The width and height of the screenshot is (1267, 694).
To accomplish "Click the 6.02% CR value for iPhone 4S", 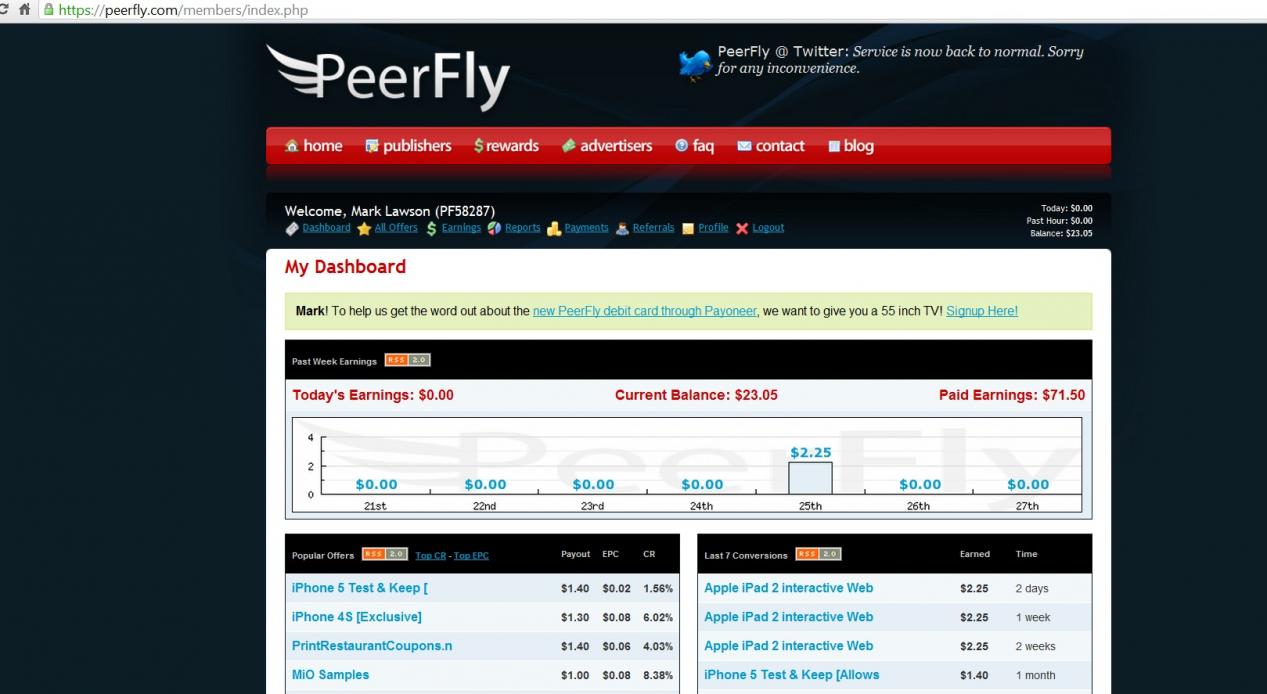I will 658,617.
